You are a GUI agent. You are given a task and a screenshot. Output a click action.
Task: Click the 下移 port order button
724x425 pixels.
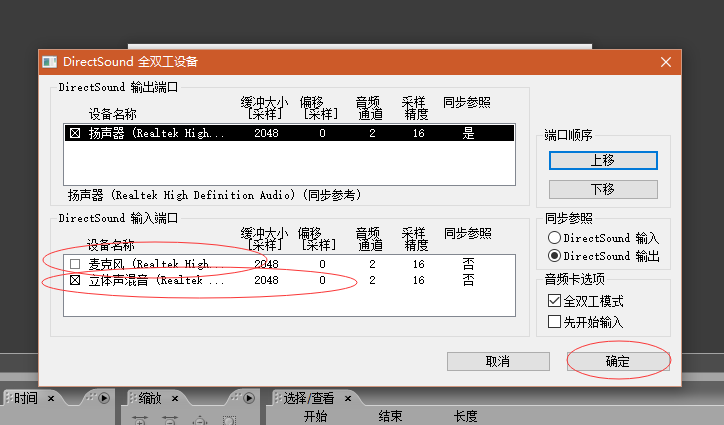click(603, 189)
